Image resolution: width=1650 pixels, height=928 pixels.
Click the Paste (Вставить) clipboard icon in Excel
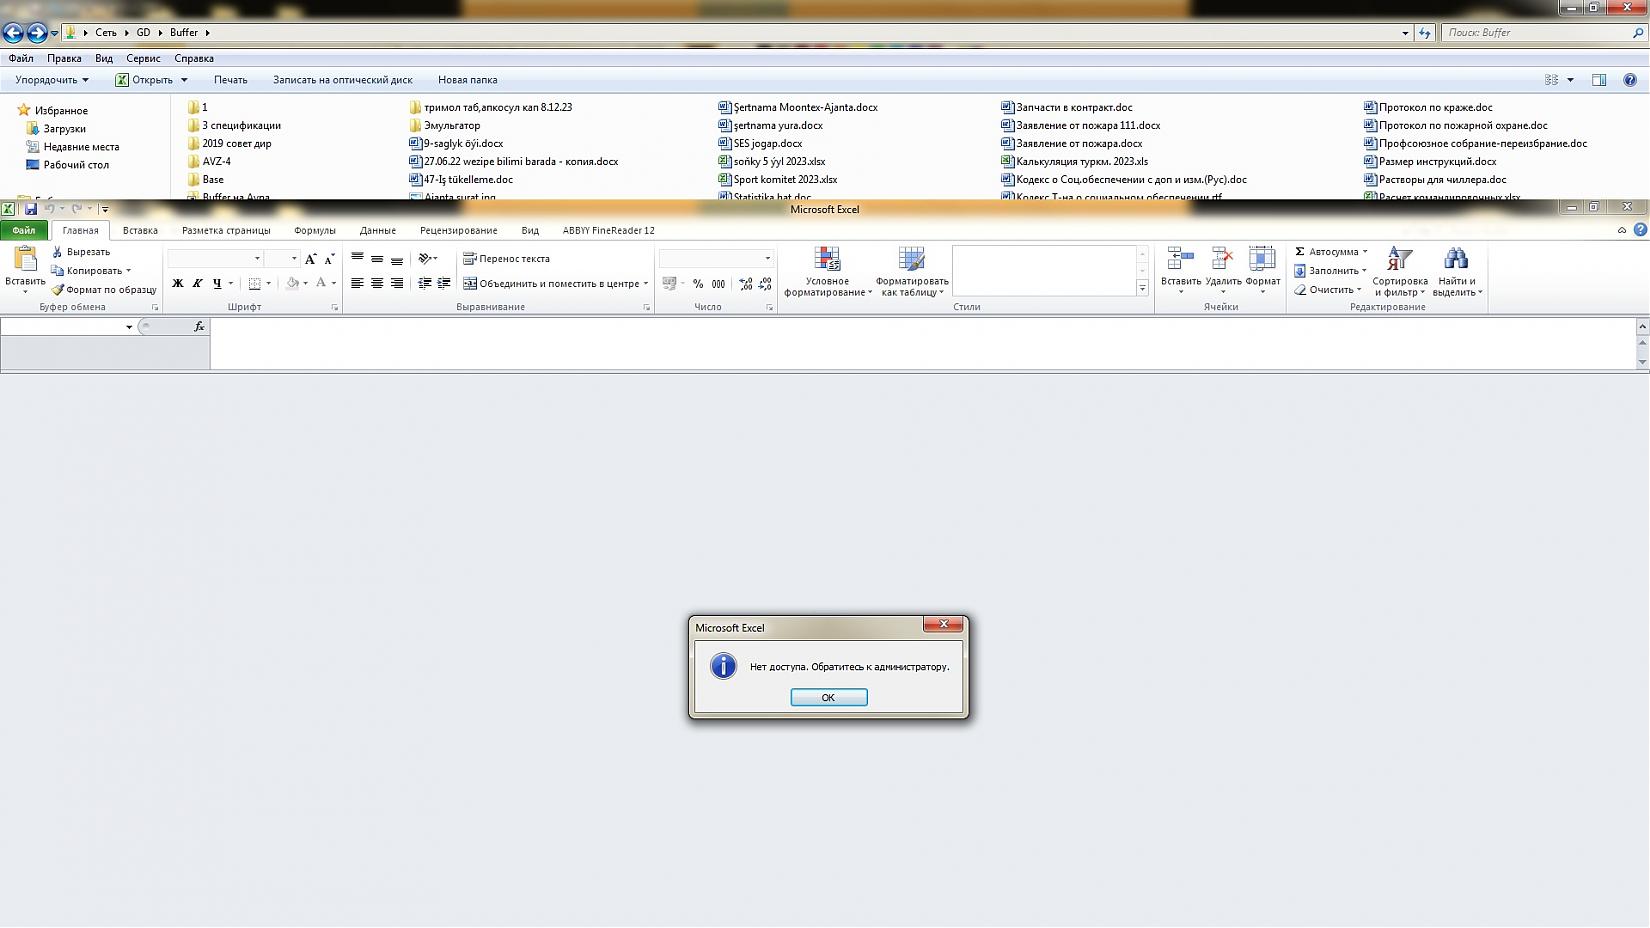25,259
